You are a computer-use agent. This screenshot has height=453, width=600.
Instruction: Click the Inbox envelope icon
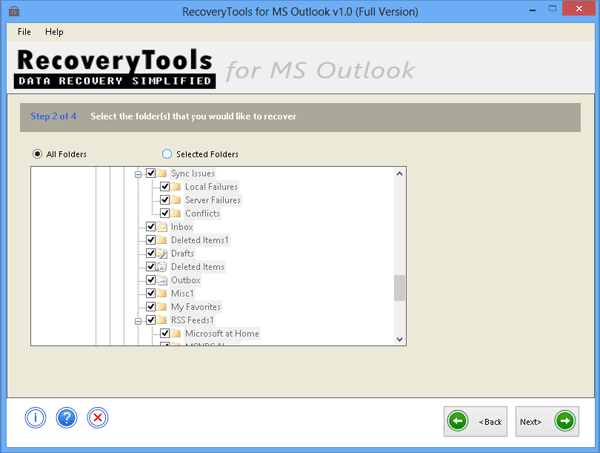click(x=162, y=227)
